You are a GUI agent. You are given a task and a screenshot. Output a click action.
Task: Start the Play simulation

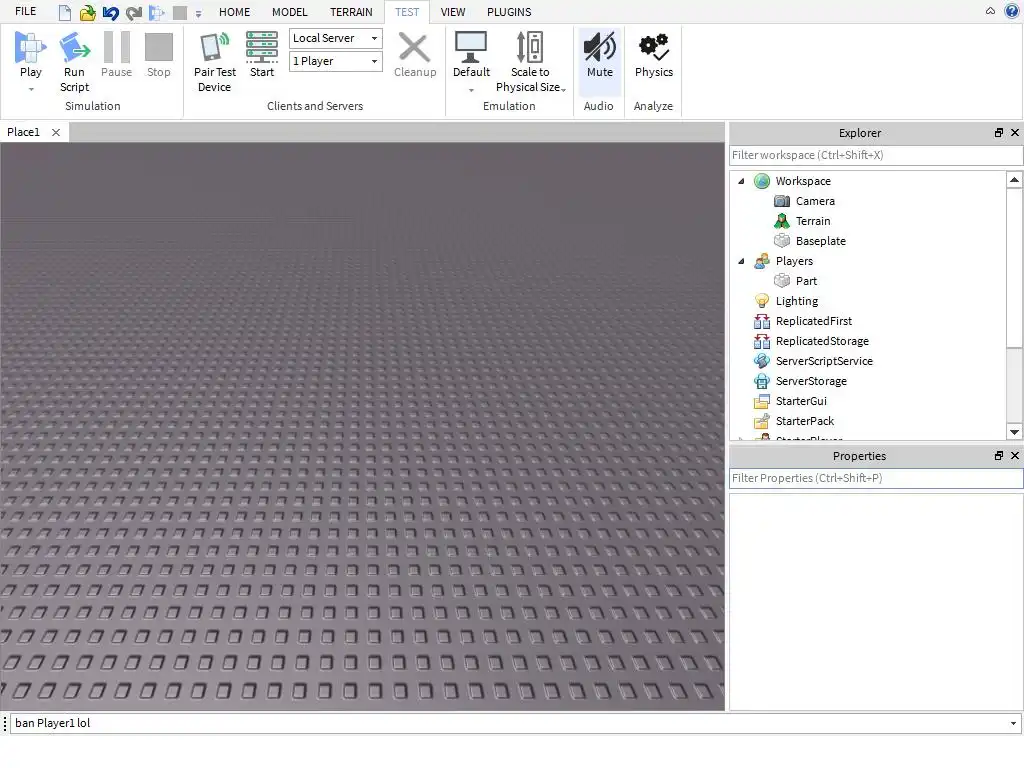point(30,54)
